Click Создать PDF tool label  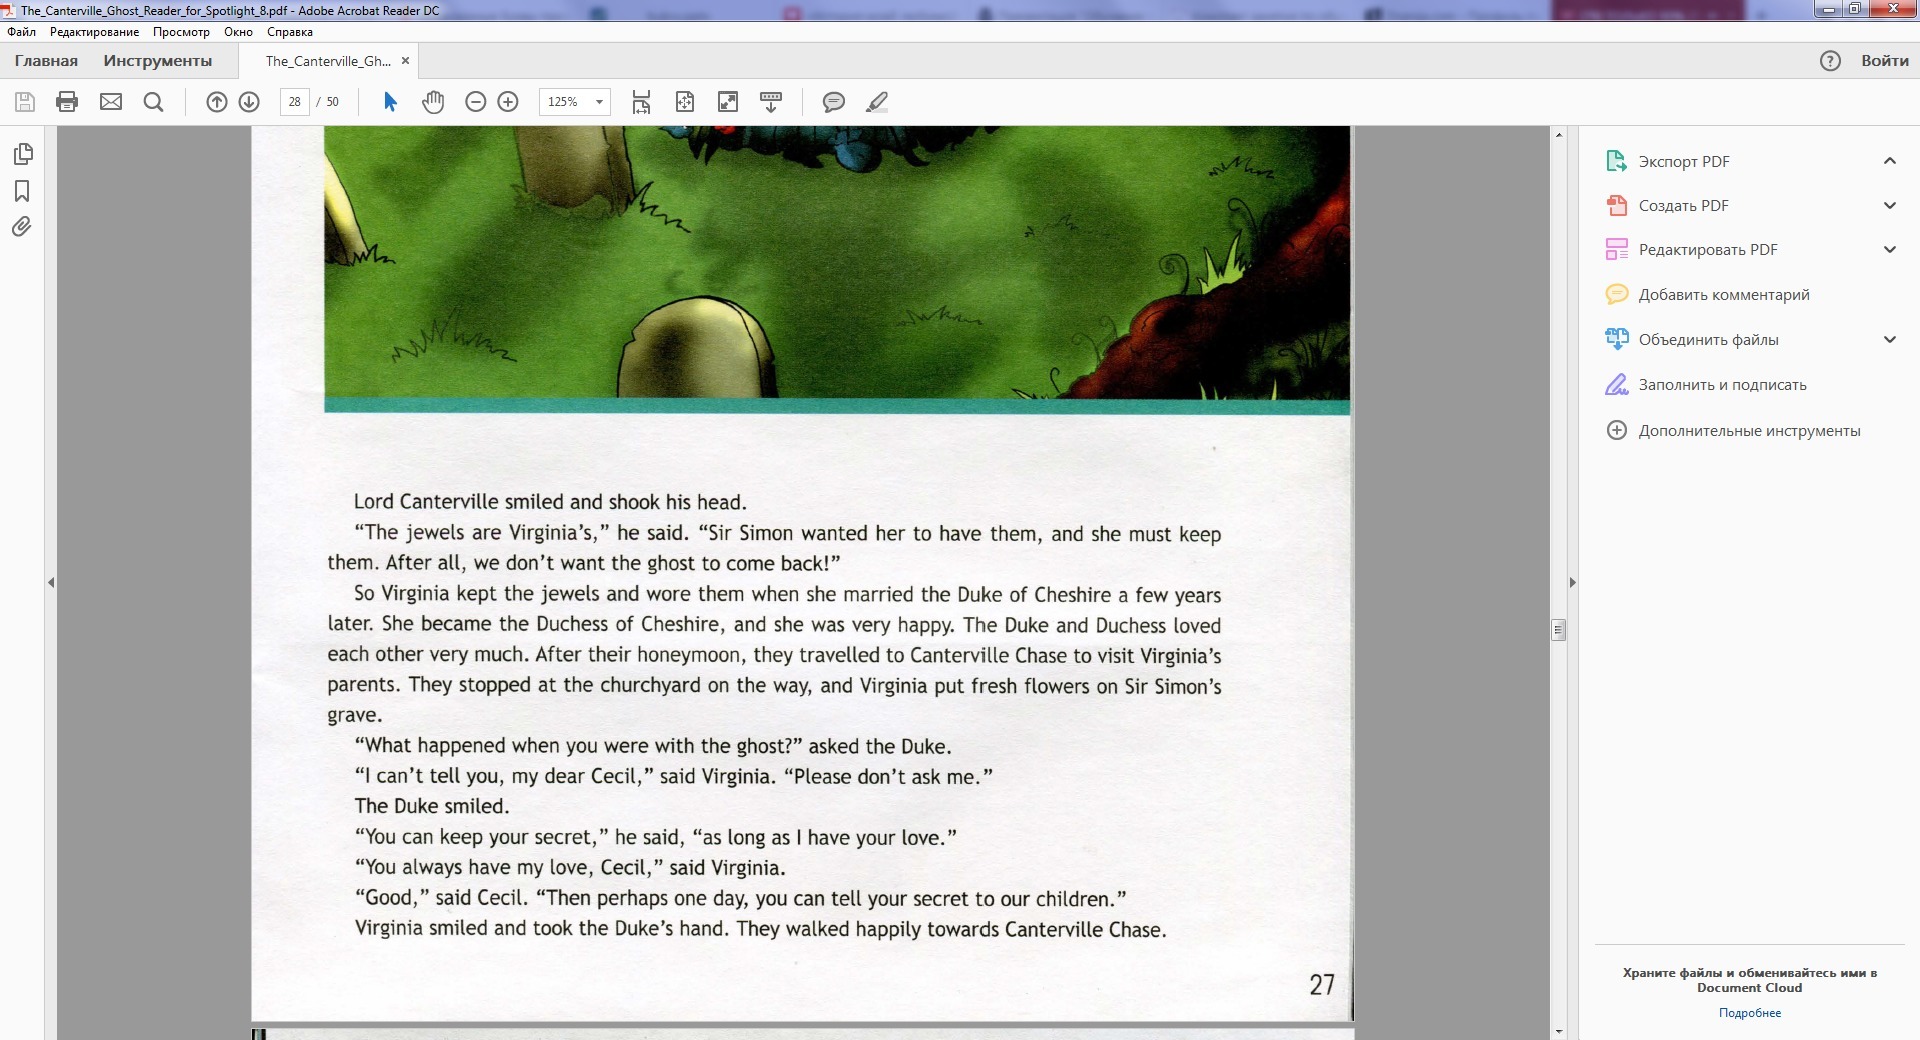point(1683,206)
